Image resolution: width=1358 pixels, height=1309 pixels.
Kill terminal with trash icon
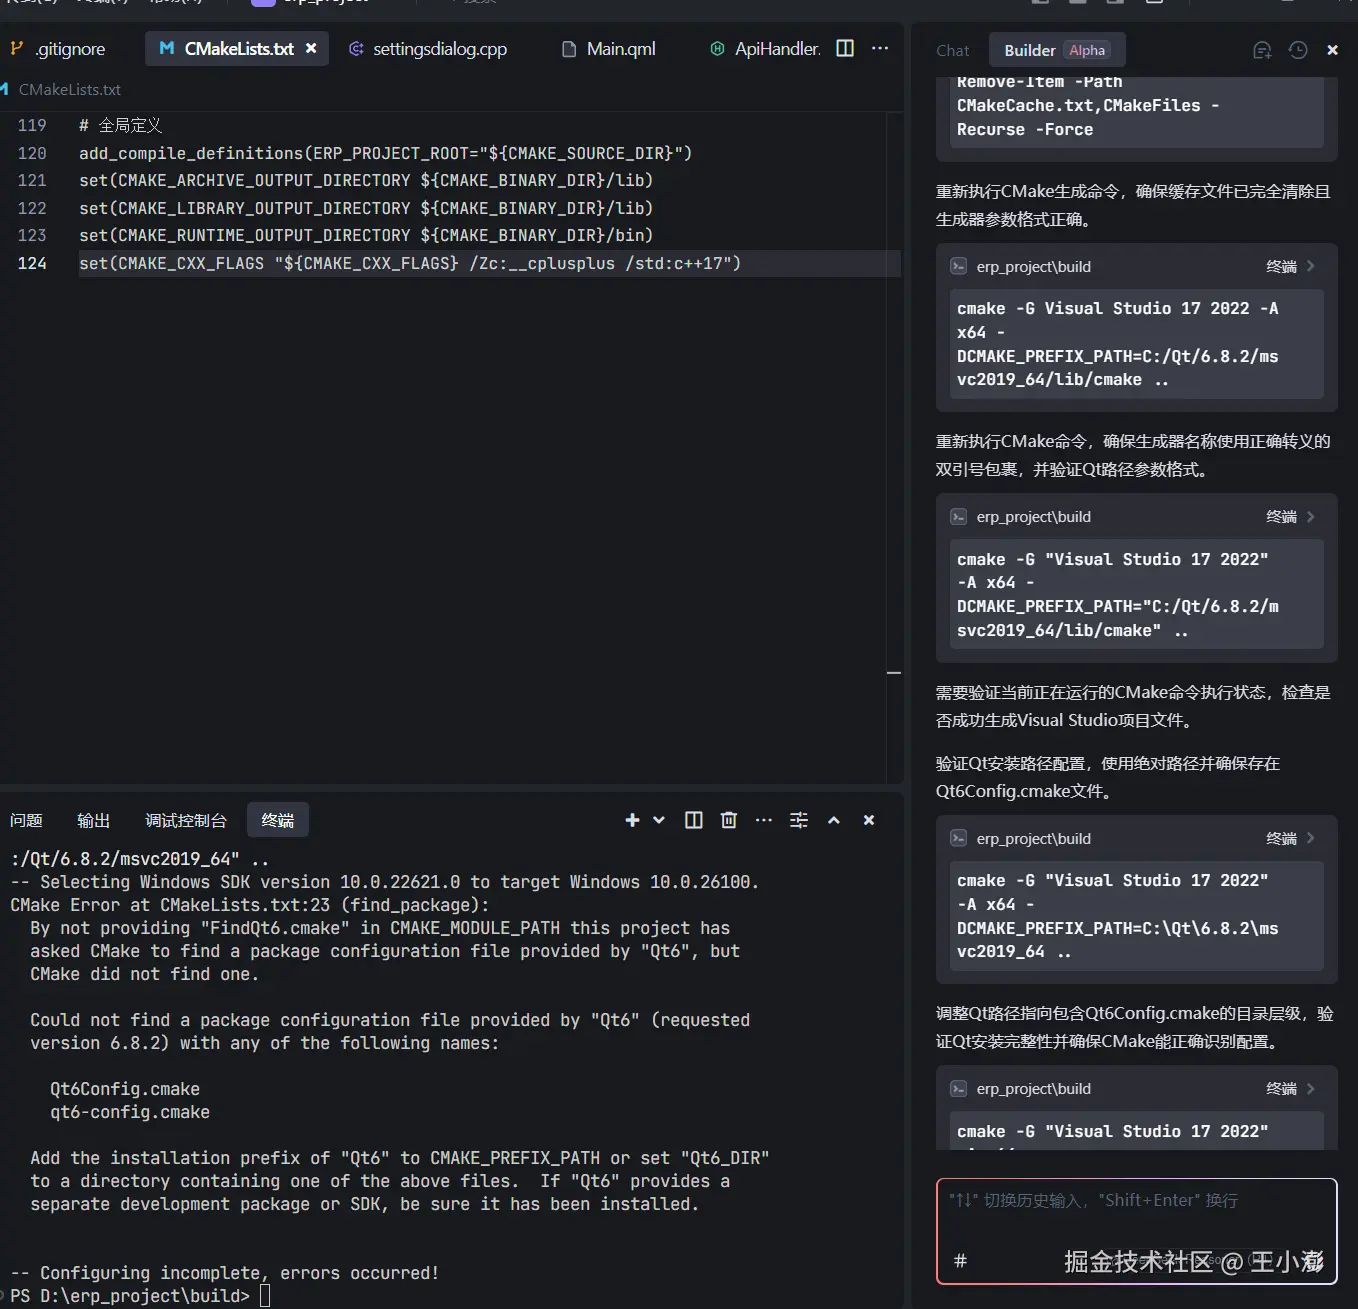pos(729,820)
